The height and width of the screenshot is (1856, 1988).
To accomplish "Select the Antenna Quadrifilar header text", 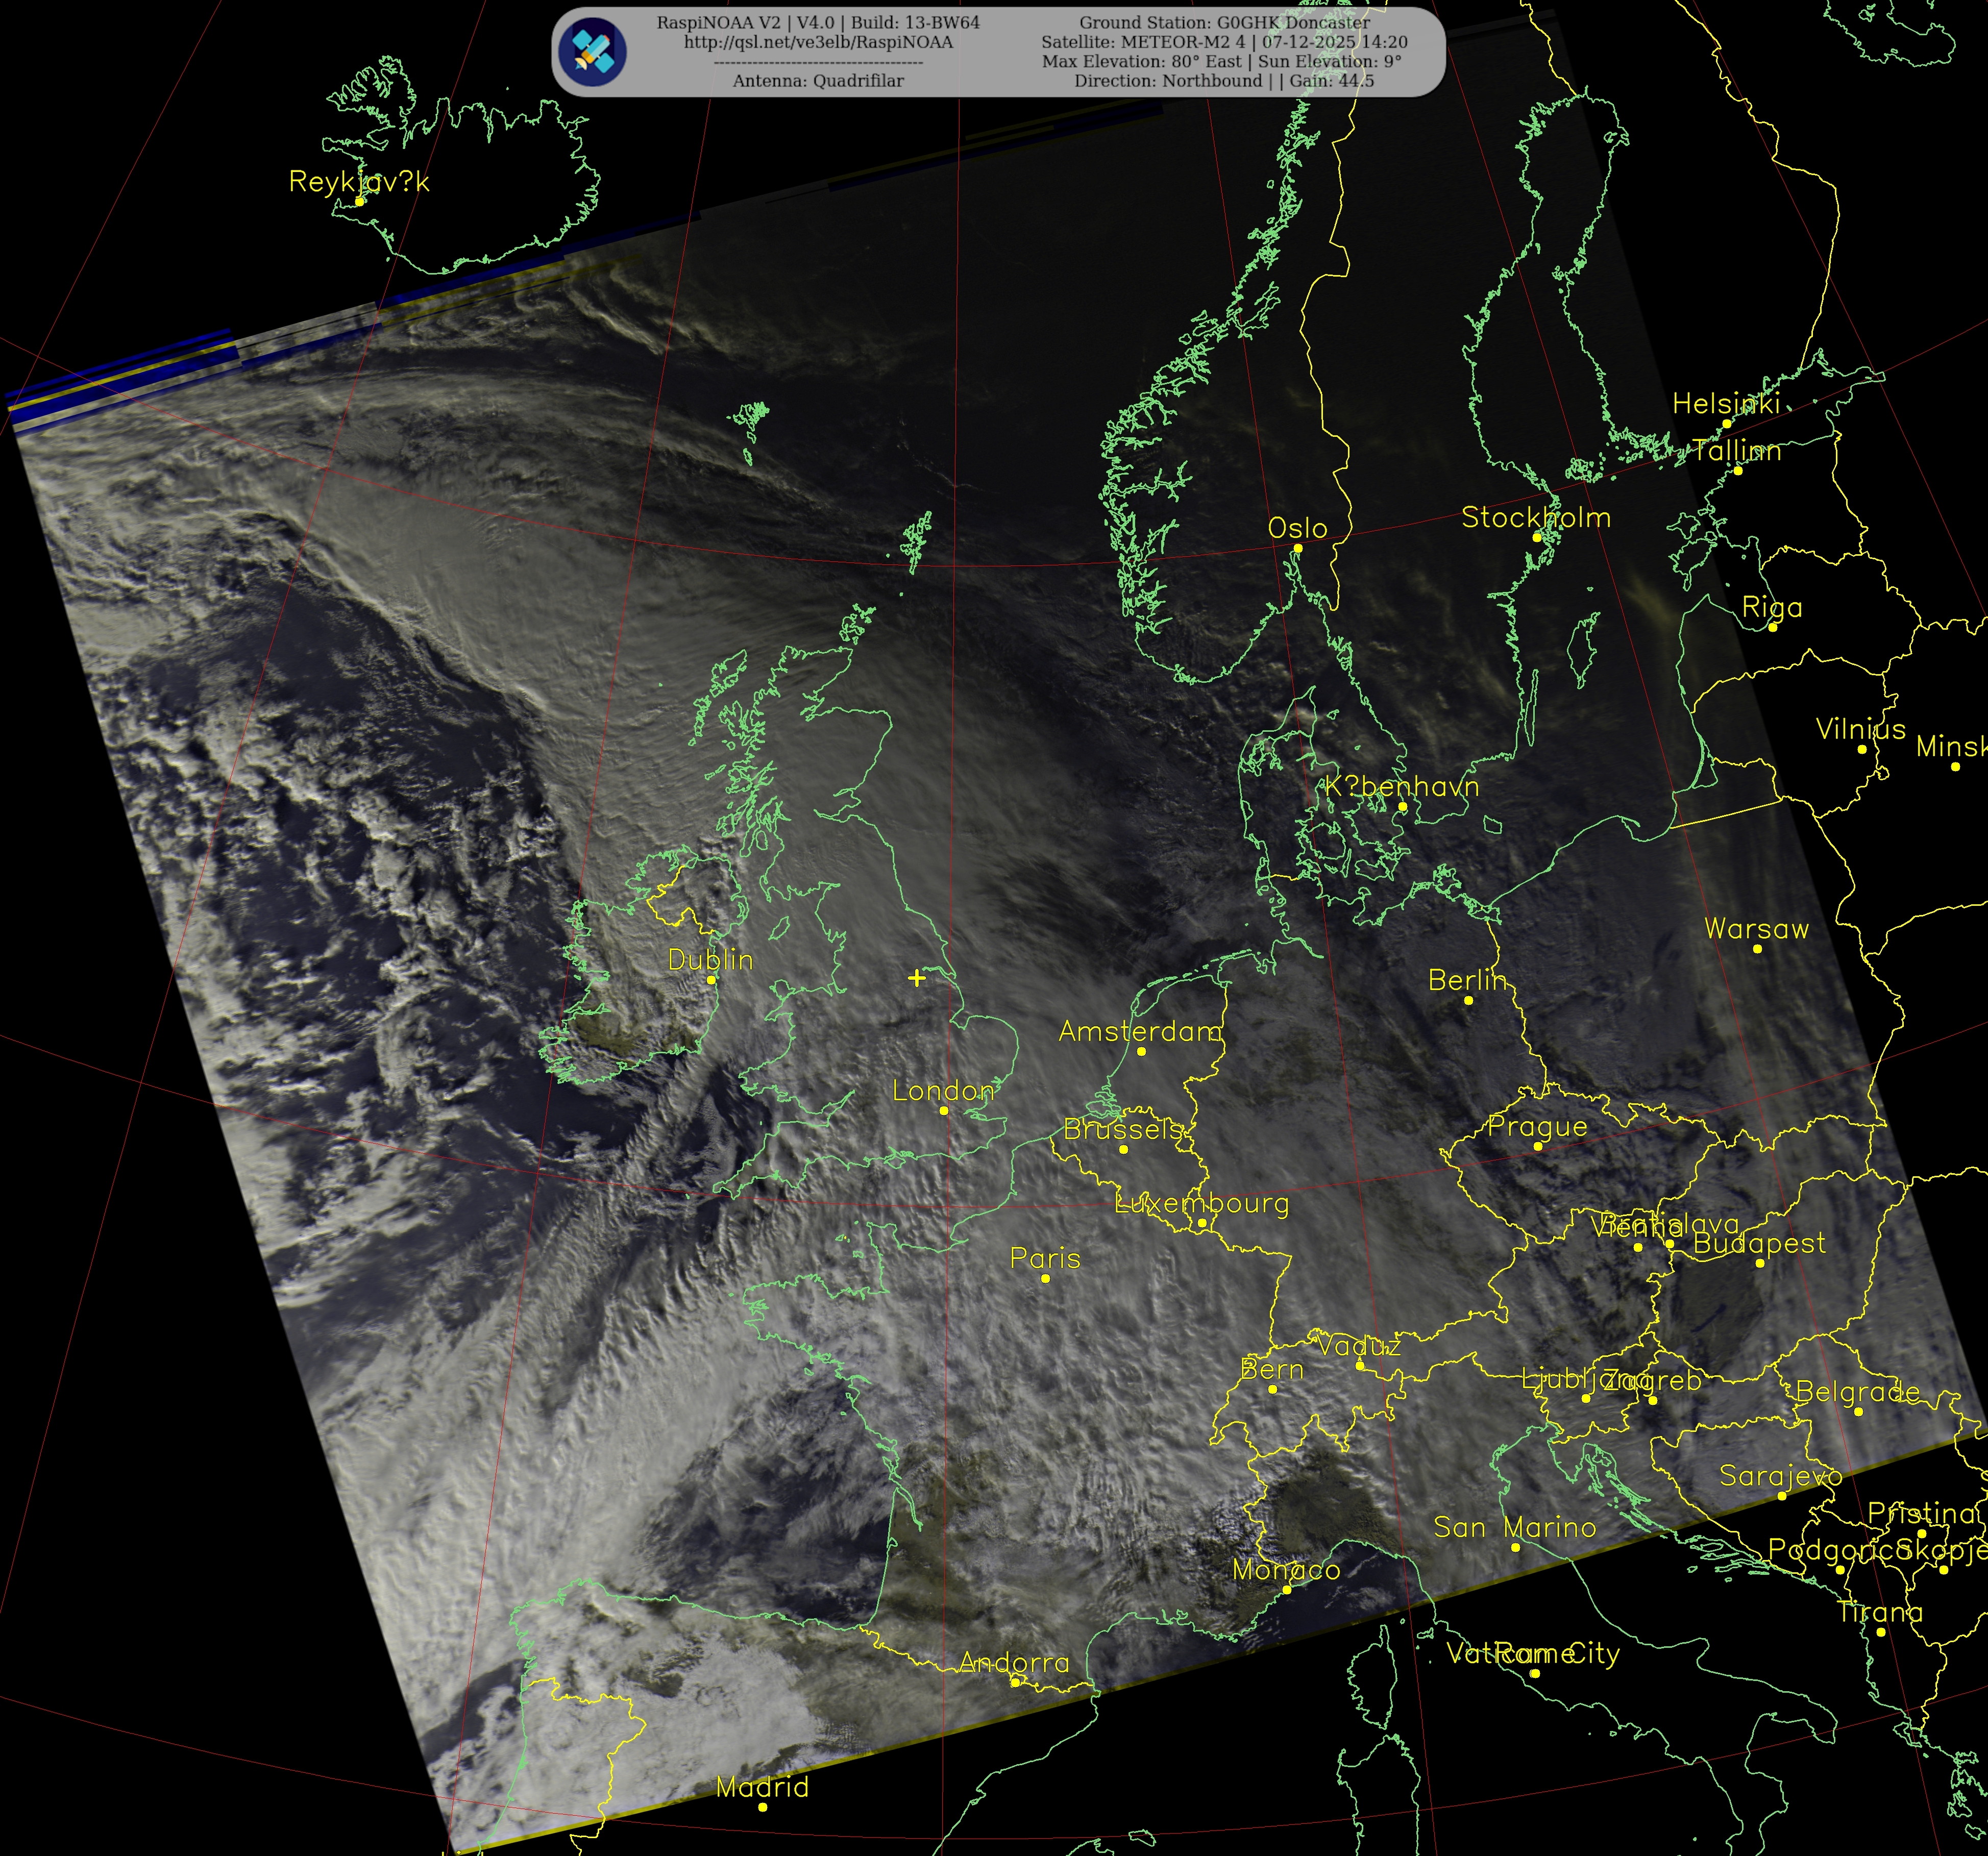I will coord(818,81).
